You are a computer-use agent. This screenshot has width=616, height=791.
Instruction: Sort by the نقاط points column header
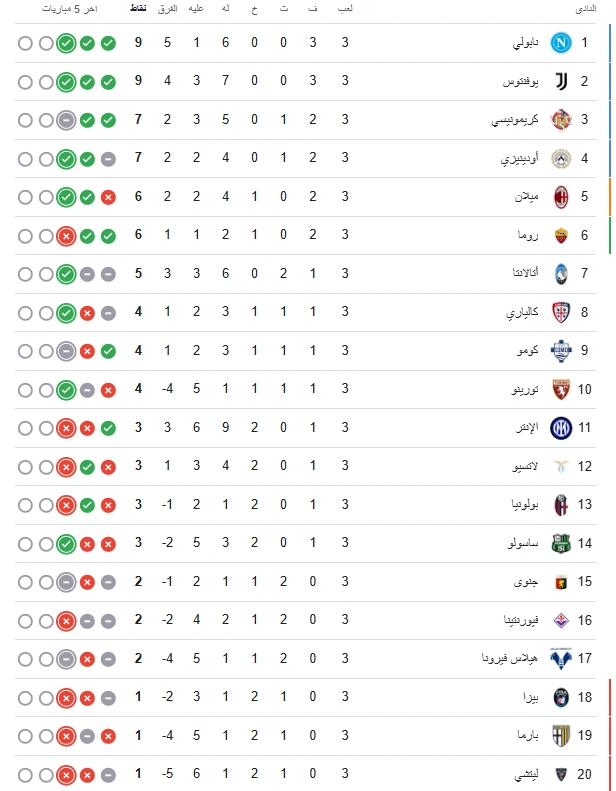click(138, 9)
